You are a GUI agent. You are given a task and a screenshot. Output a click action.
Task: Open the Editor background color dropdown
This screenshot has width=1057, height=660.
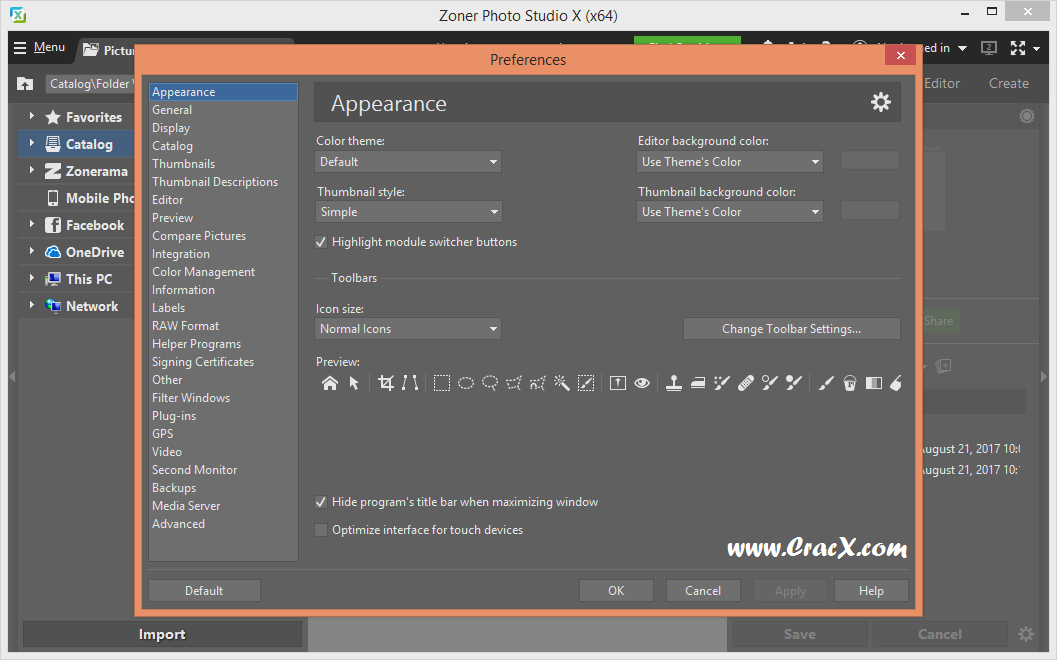pos(729,162)
